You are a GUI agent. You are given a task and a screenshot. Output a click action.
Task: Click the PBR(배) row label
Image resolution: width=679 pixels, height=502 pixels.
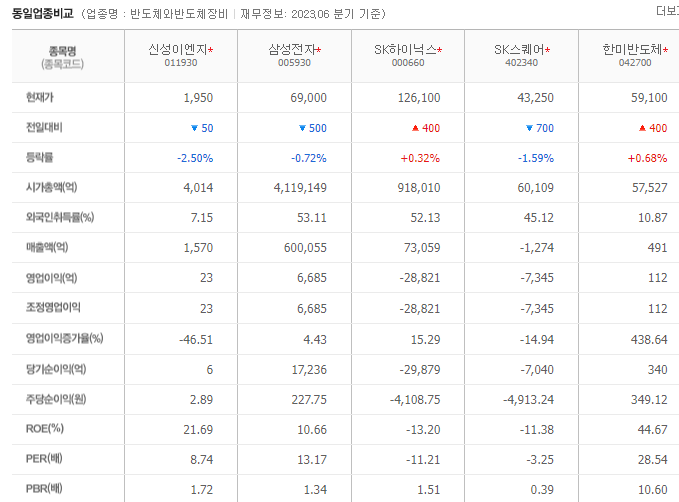44,489
